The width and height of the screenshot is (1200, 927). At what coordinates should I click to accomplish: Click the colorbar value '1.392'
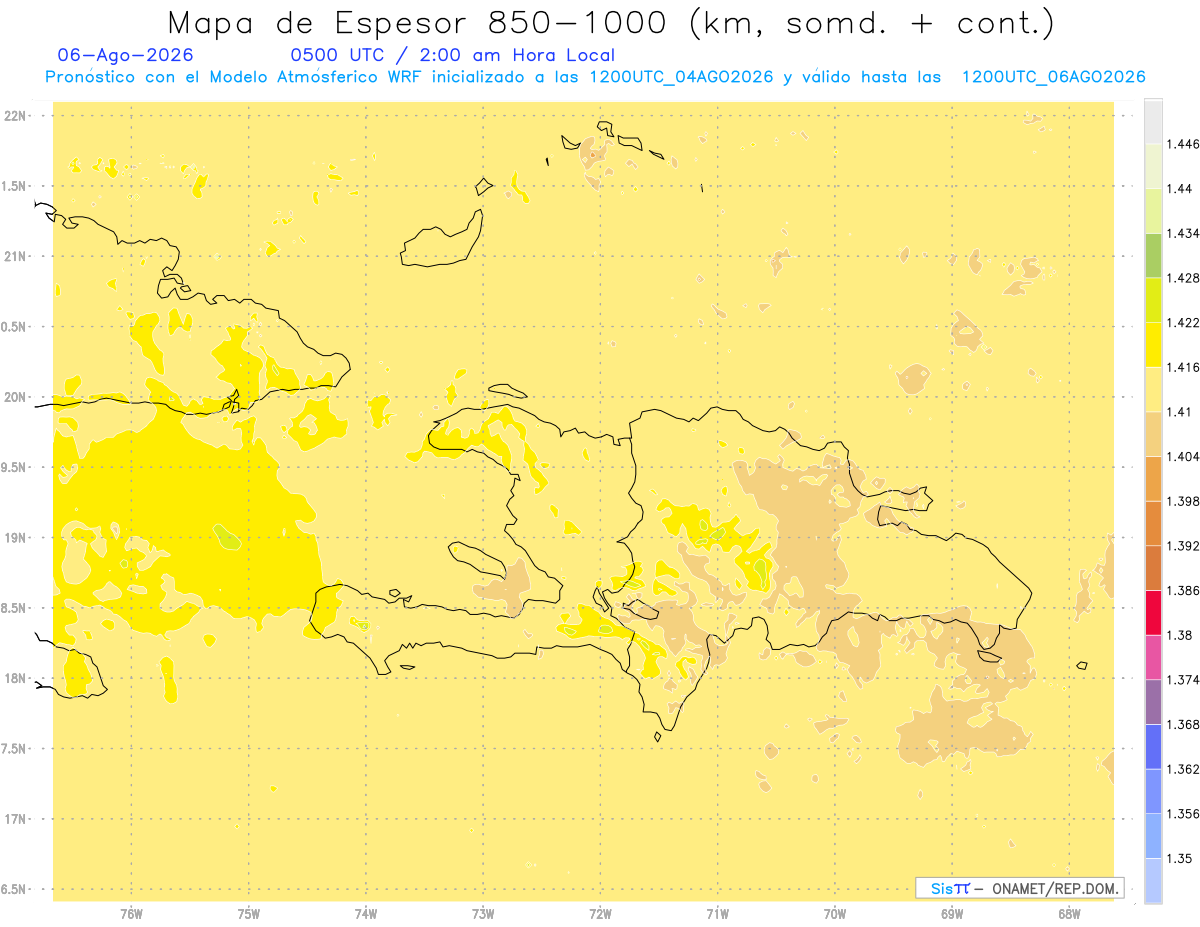point(1182,546)
